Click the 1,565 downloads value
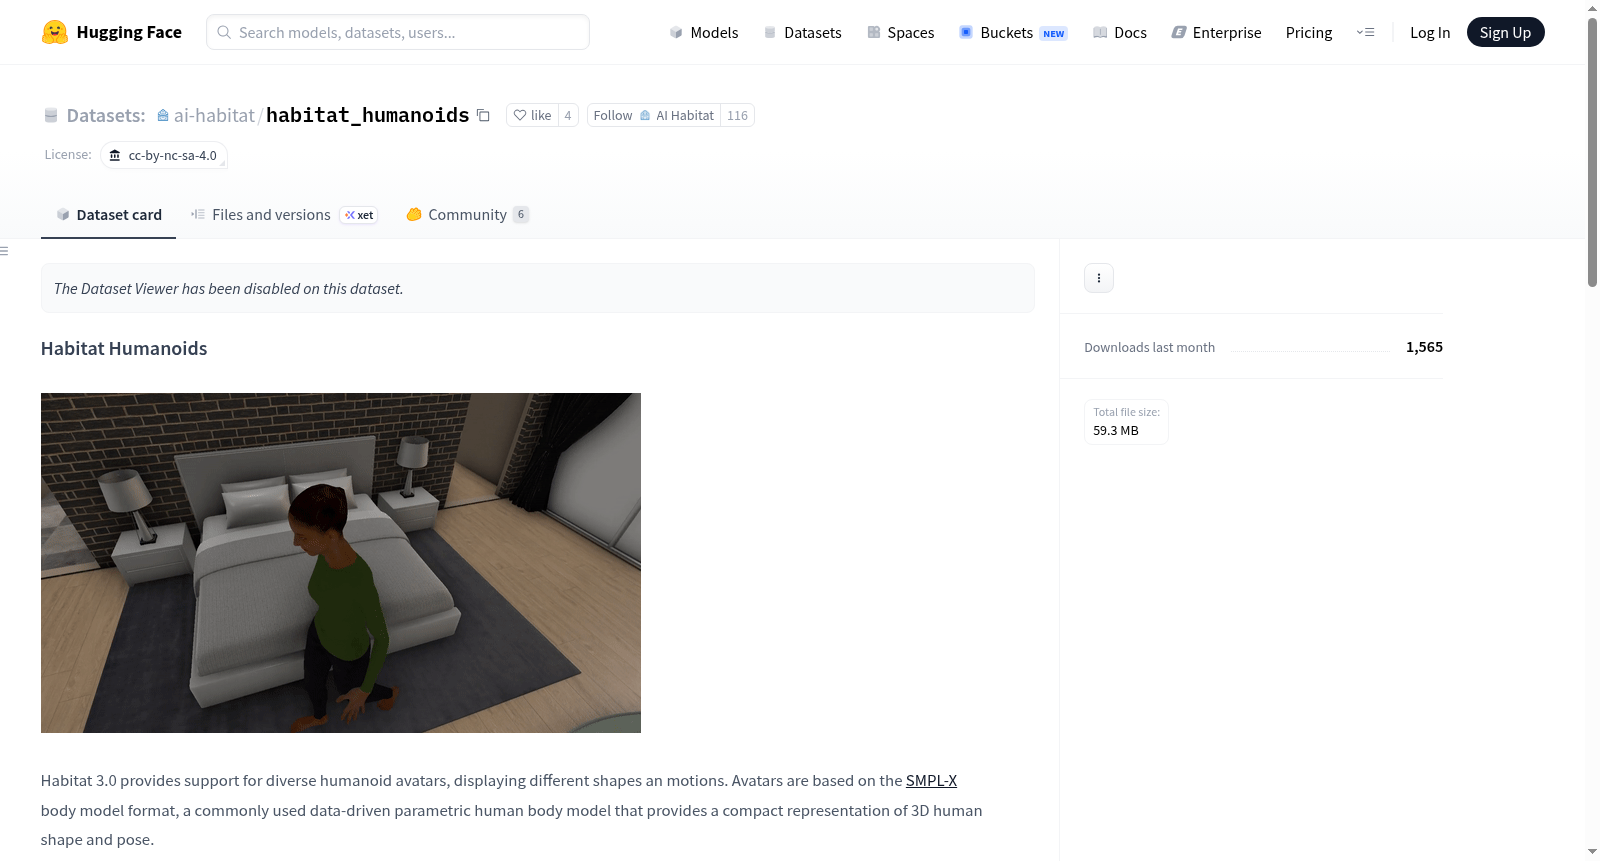The width and height of the screenshot is (1600, 861). coord(1424,347)
